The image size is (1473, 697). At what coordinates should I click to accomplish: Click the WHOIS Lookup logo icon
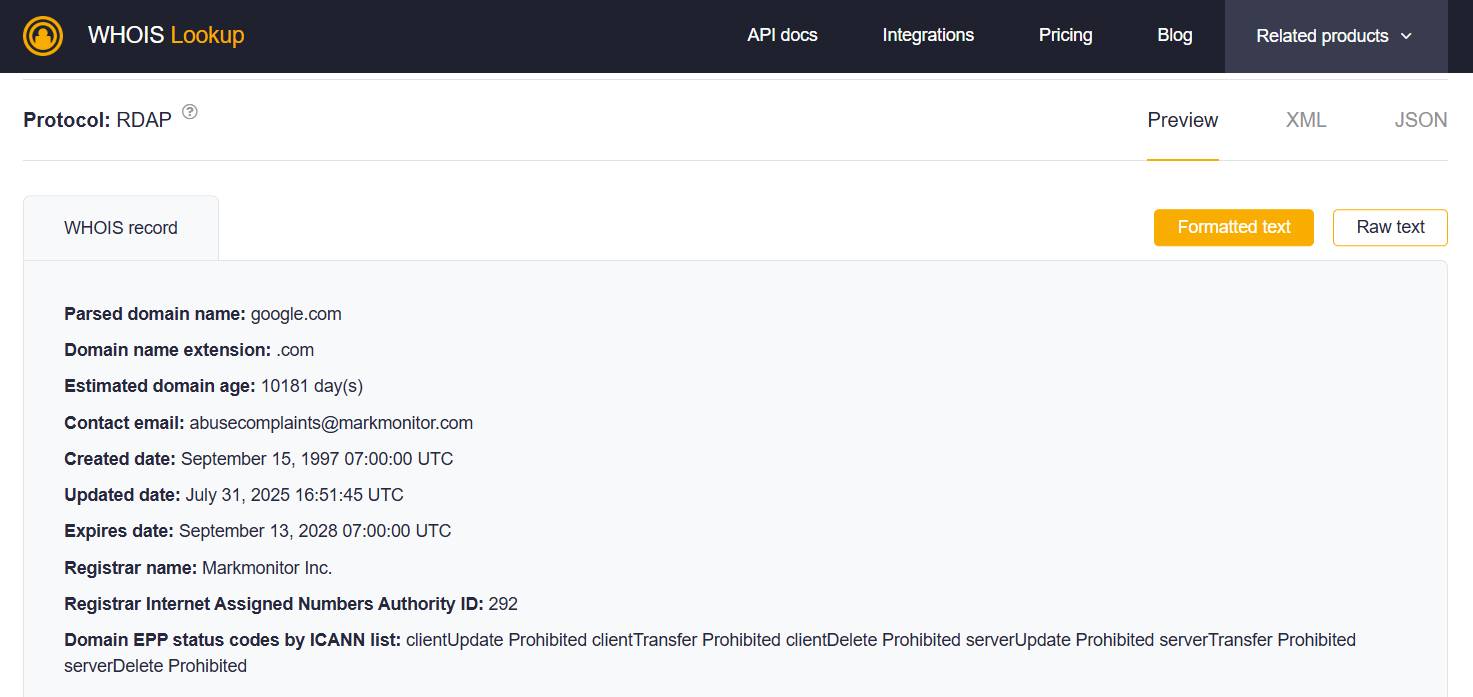click(x=43, y=36)
